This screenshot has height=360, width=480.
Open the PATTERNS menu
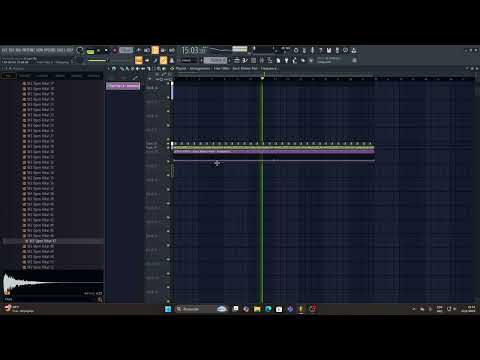coord(28,50)
